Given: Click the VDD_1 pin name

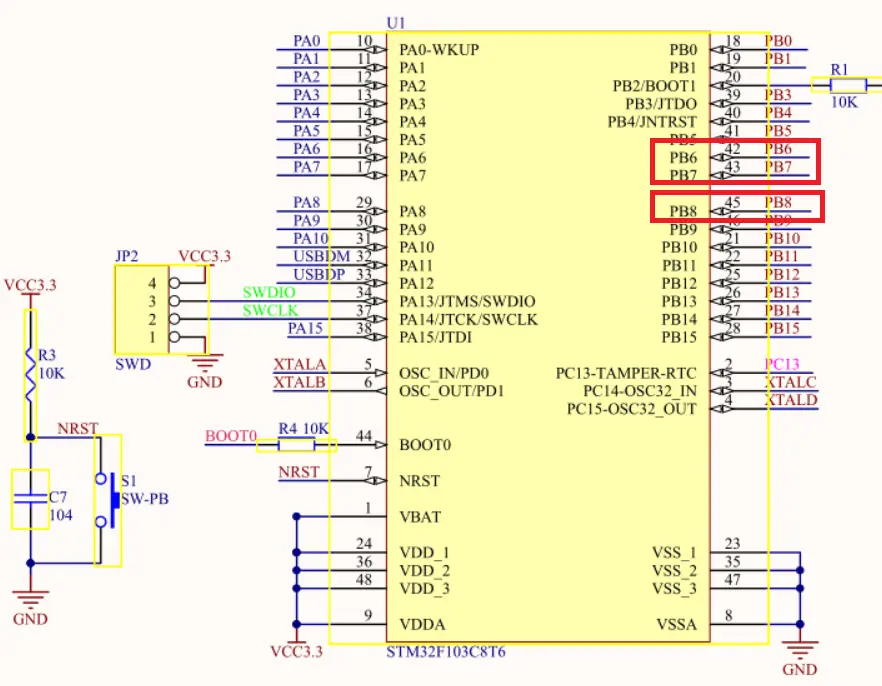Looking at the screenshot, I should click(425, 553).
